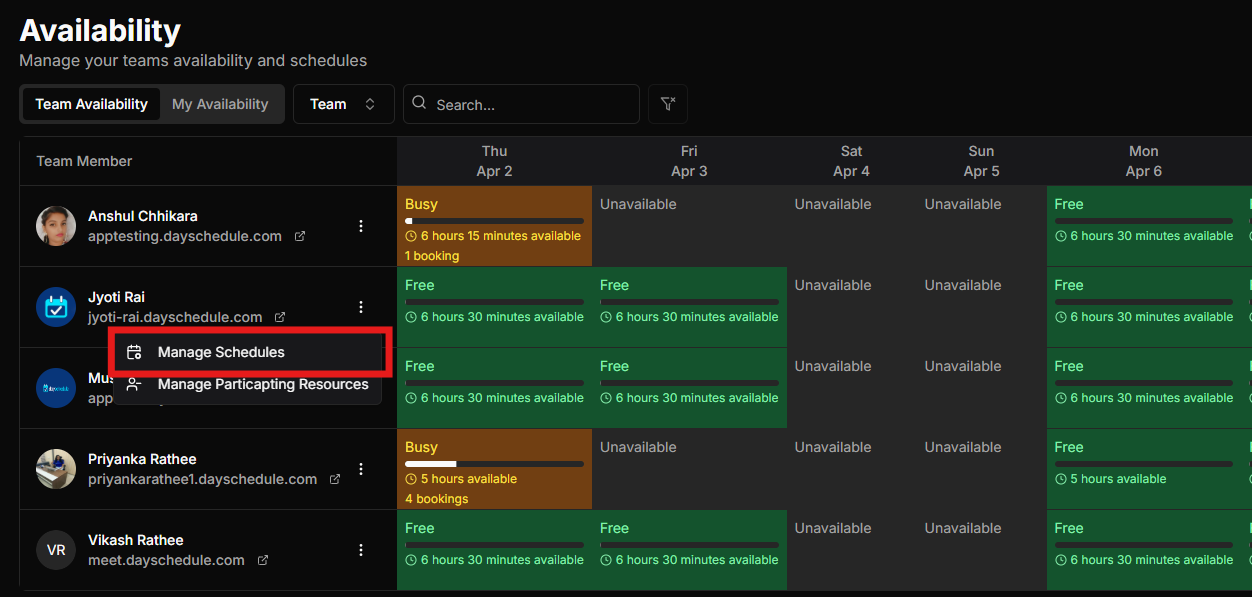Select the Team Availability view
1252x597 pixels.
click(91, 104)
